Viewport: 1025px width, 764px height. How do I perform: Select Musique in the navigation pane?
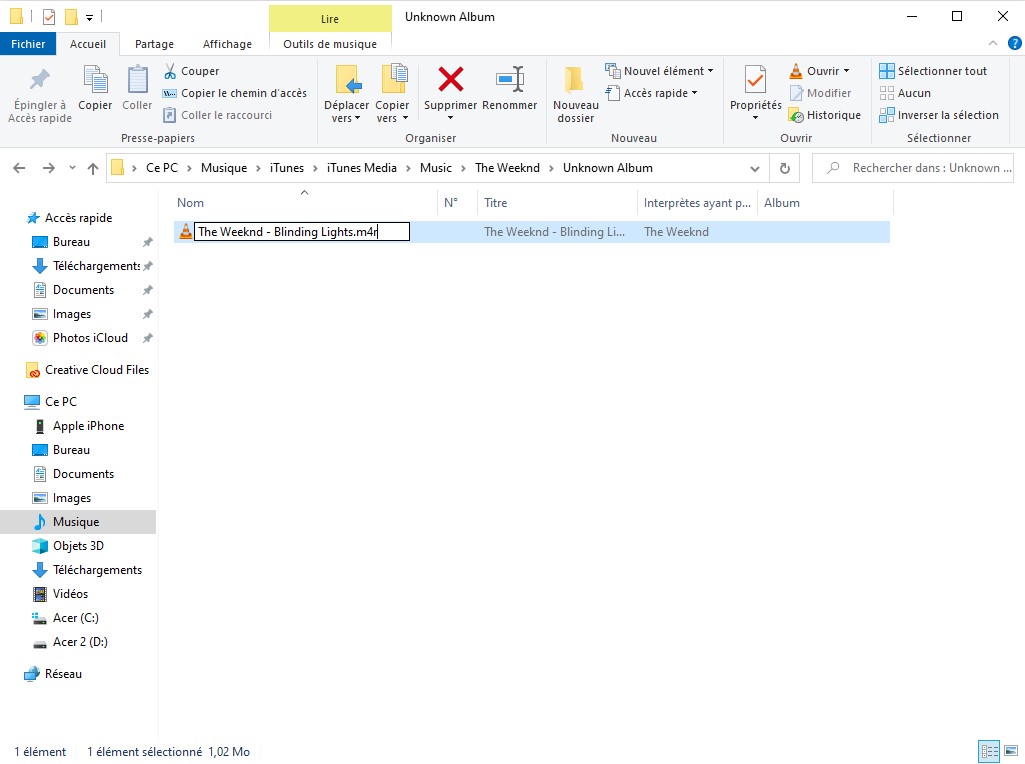(76, 522)
